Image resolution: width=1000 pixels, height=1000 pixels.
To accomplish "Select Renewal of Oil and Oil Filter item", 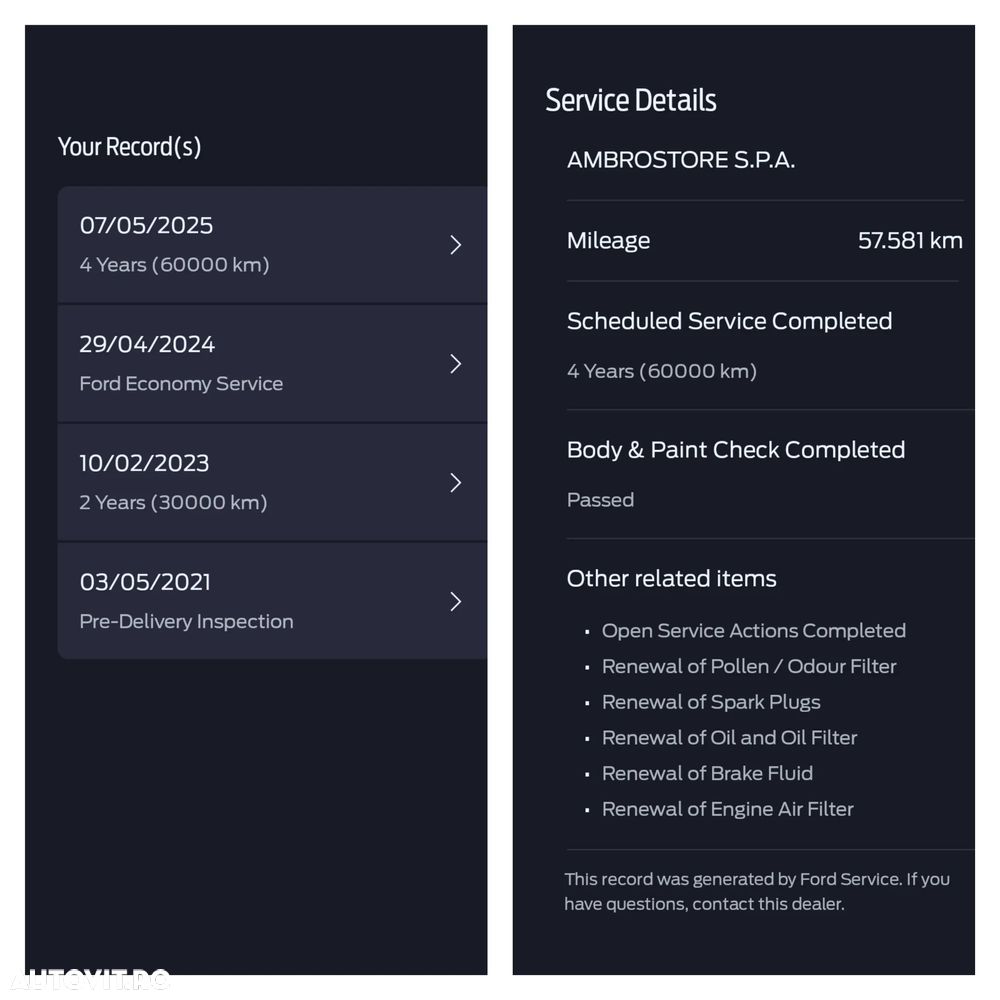I will (729, 738).
